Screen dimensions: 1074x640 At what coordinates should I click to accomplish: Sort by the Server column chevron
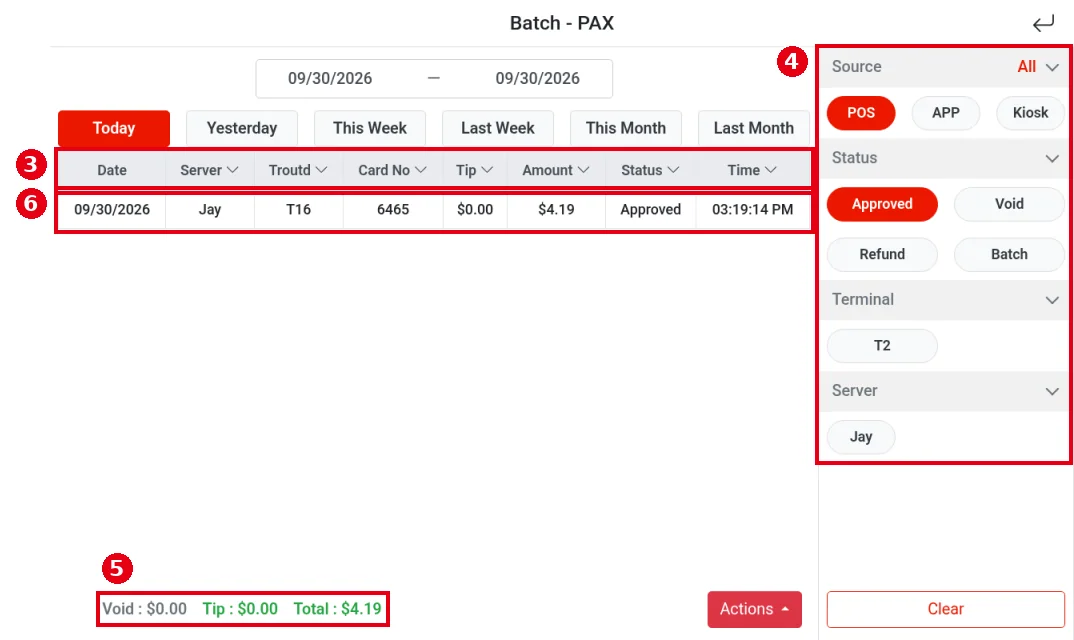point(232,170)
